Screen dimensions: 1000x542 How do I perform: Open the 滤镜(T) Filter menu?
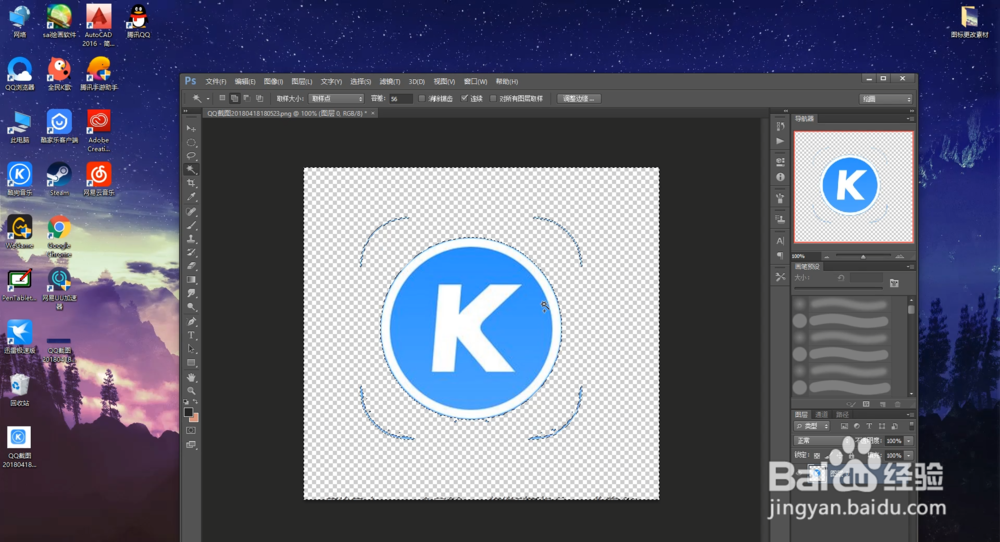pyautogui.click(x=390, y=82)
